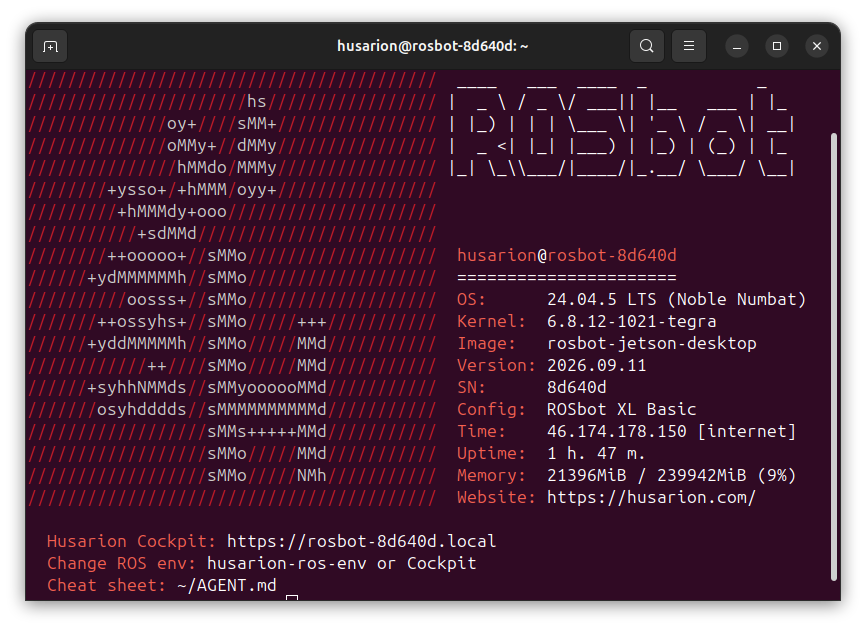Viewport: 866px width, 629px height.
Task: Click the Uptime label
Action: coord(492,453)
